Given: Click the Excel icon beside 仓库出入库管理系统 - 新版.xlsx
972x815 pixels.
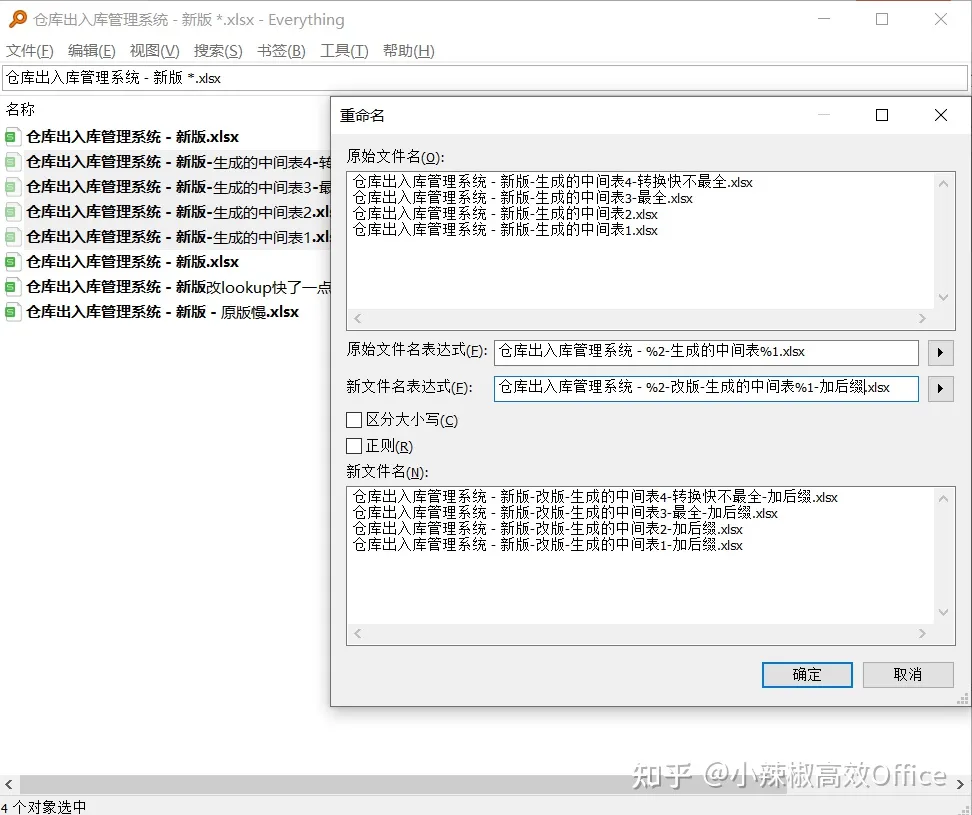Looking at the screenshot, I should tap(12, 137).
